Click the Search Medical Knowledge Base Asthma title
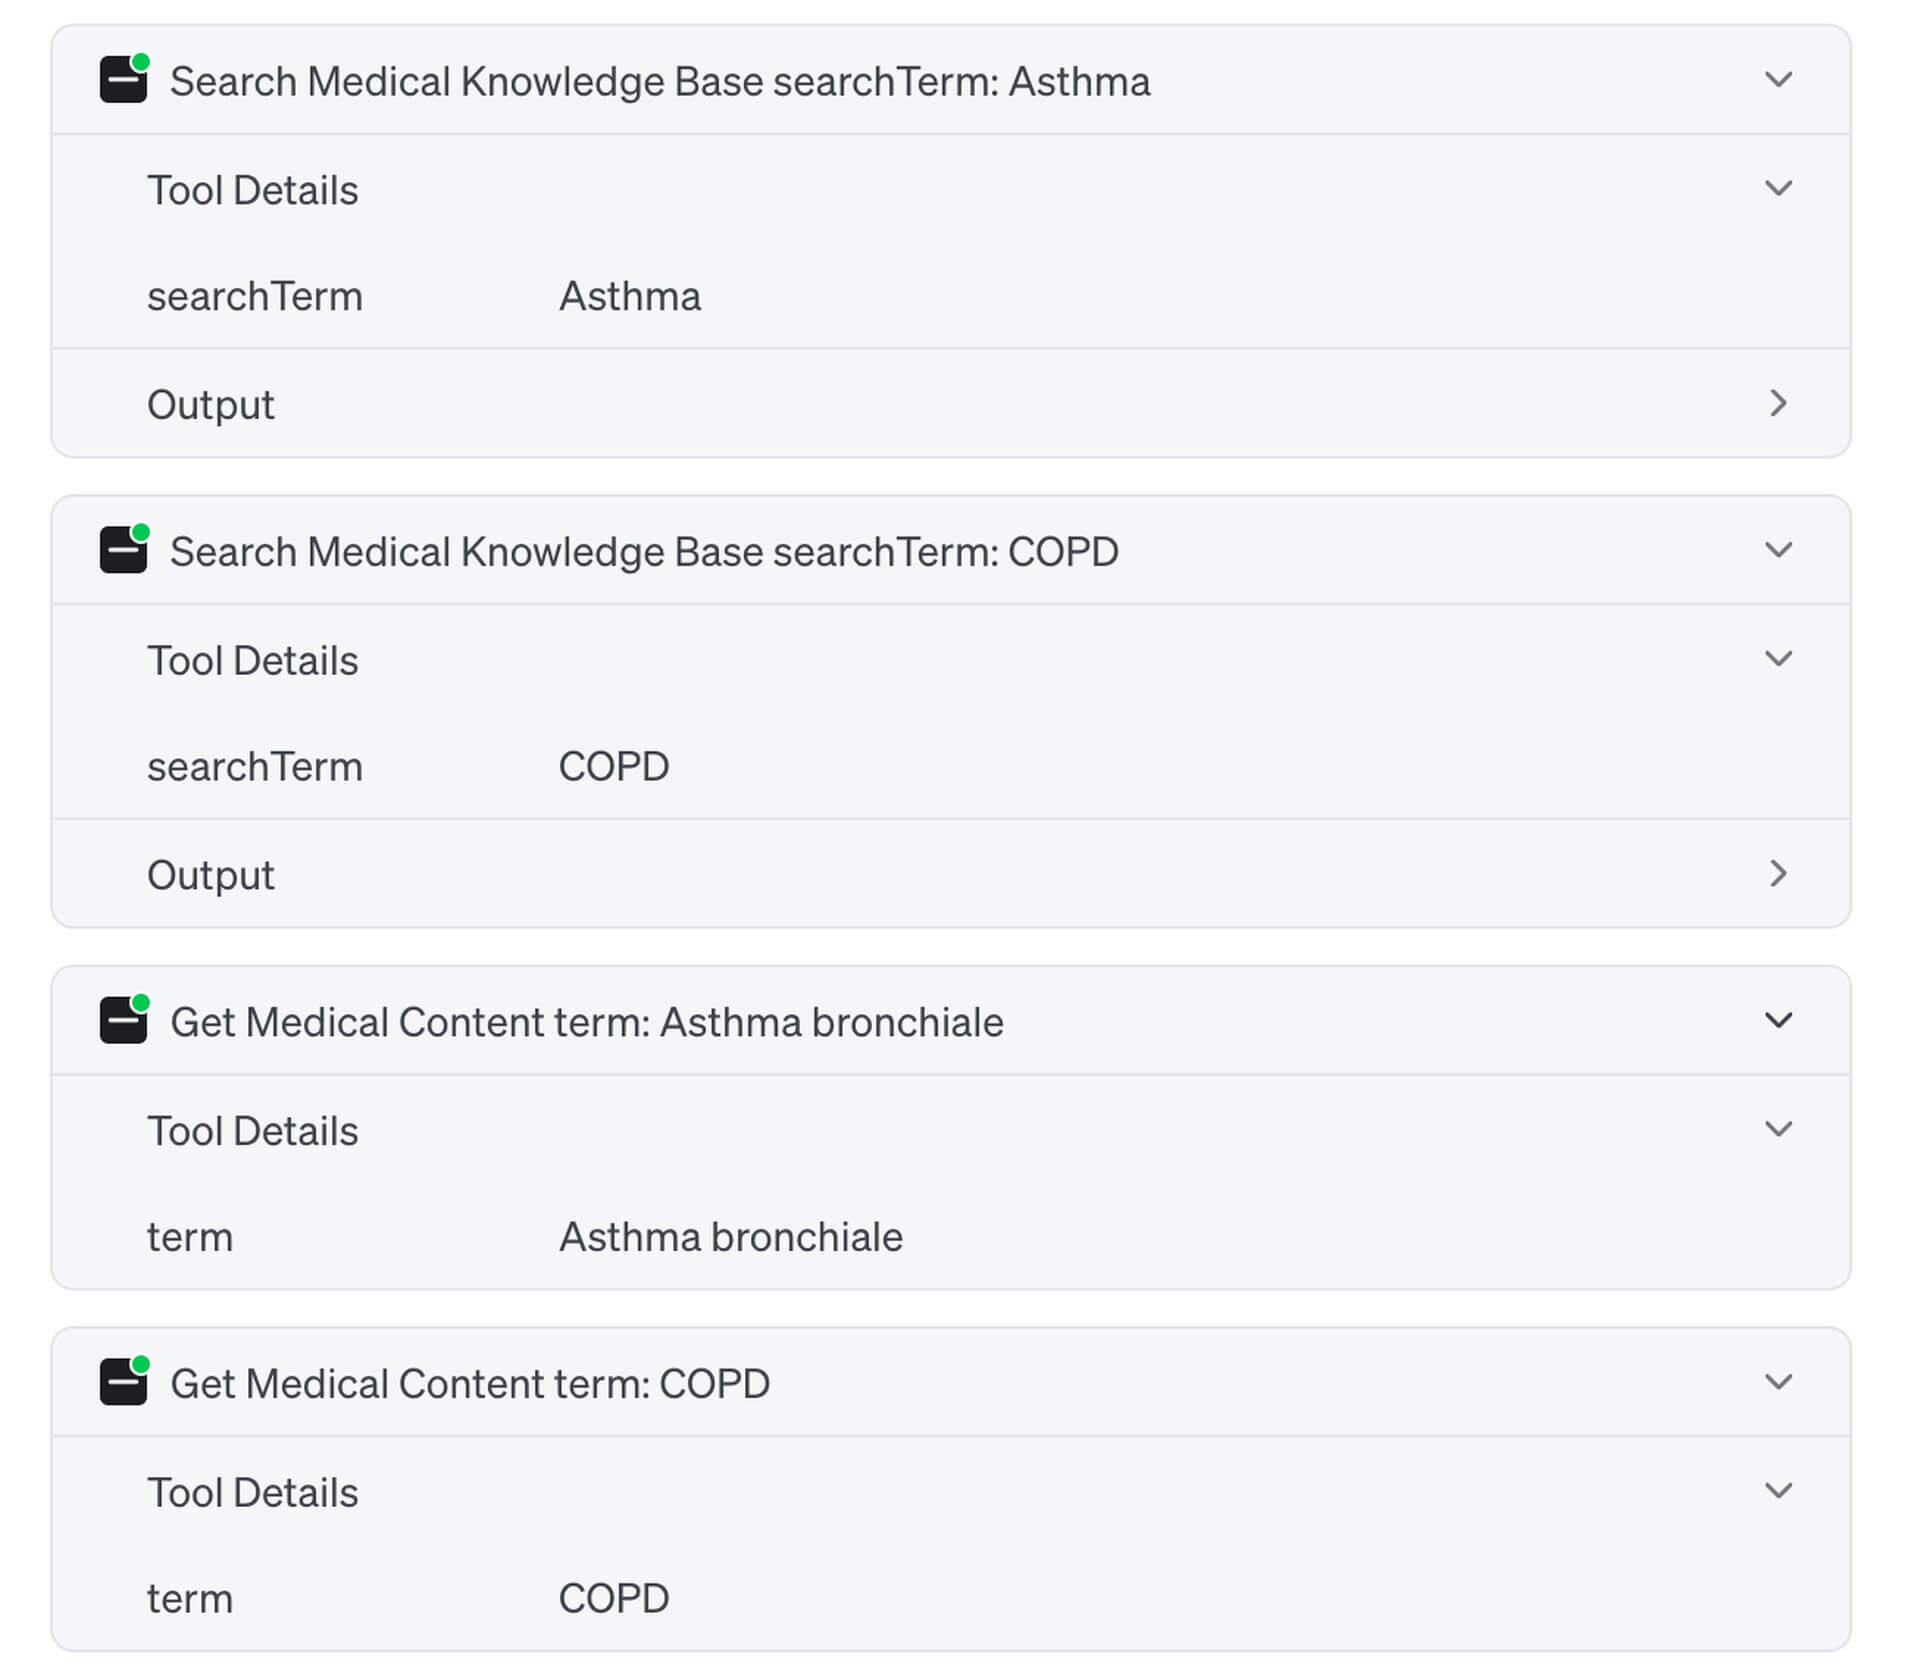The image size is (1920, 1667). pyautogui.click(x=659, y=81)
